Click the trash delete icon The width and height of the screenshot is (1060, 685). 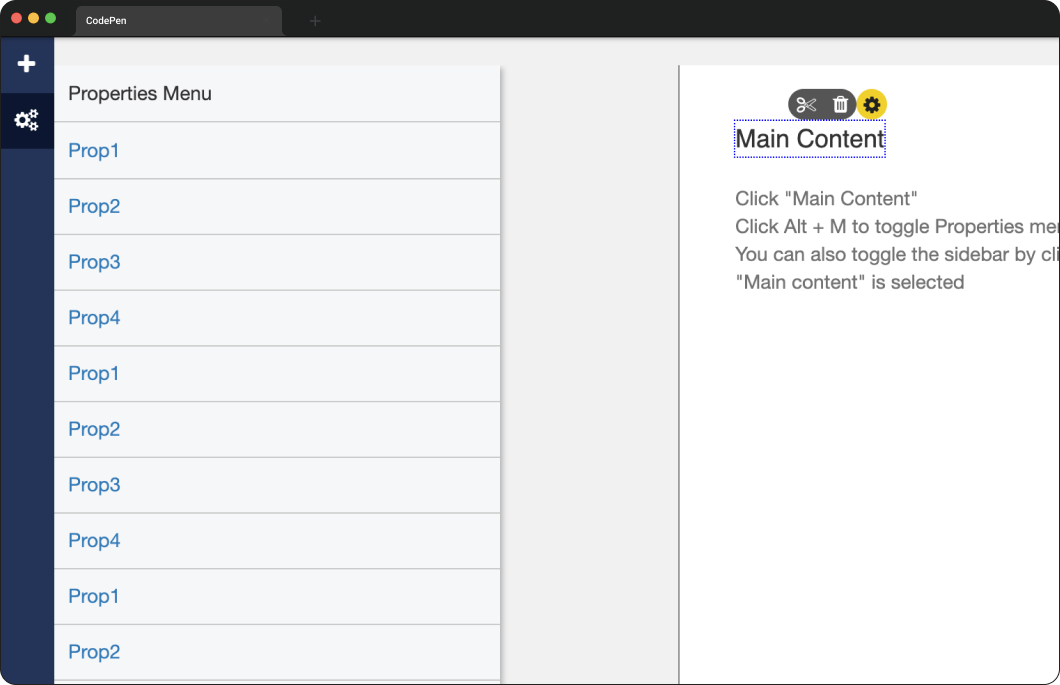[x=840, y=104]
